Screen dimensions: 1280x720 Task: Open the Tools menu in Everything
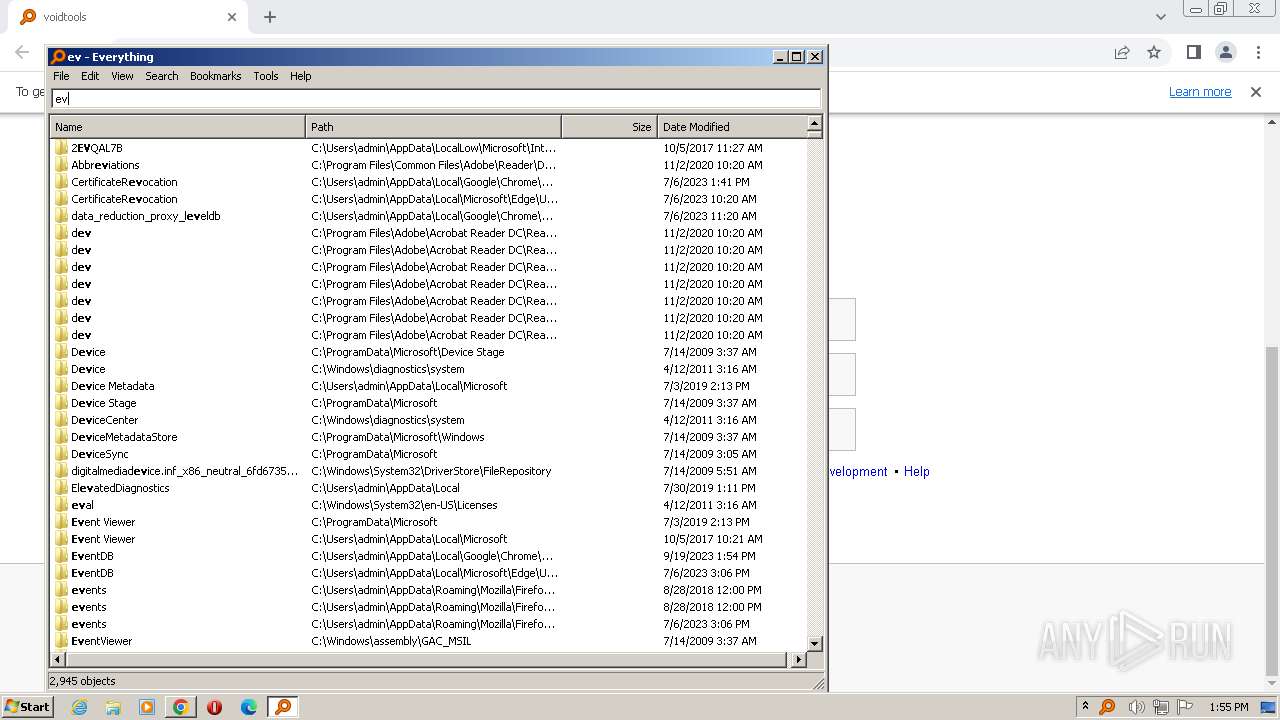pyautogui.click(x=266, y=76)
